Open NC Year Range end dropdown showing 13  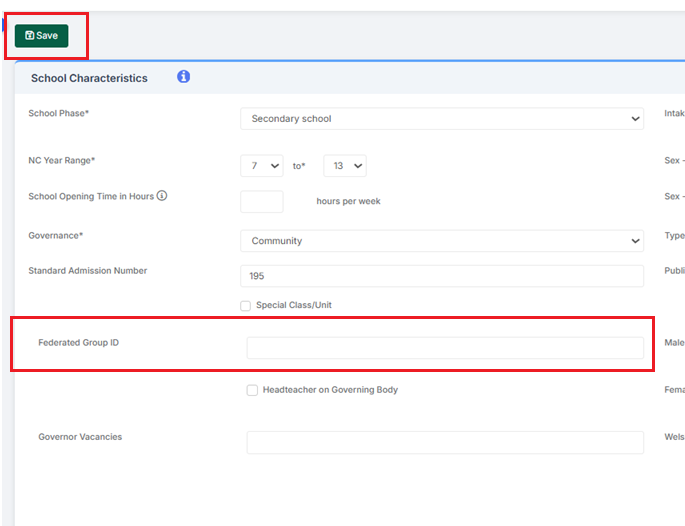[345, 166]
